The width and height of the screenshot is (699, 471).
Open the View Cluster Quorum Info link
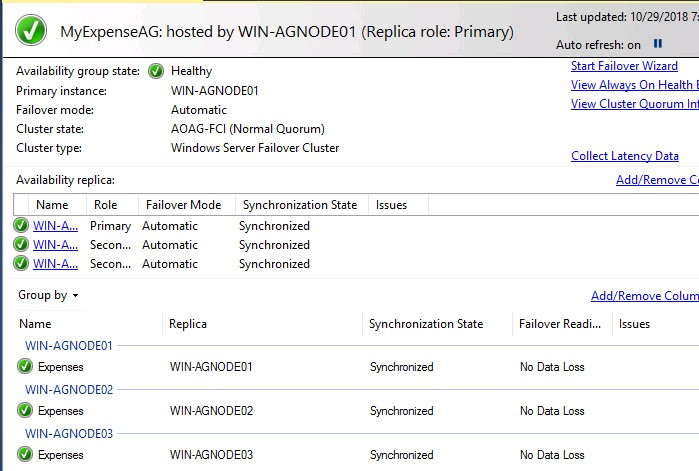(x=634, y=104)
